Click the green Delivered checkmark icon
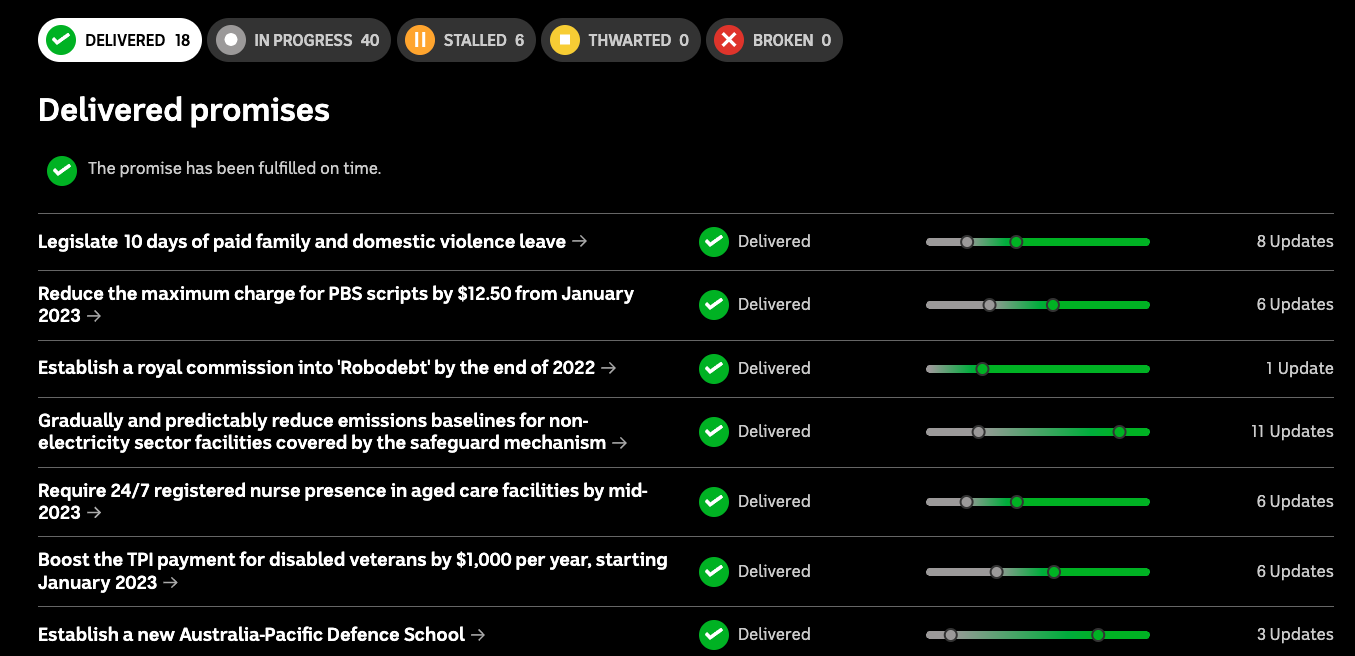1355x656 pixels. point(60,40)
